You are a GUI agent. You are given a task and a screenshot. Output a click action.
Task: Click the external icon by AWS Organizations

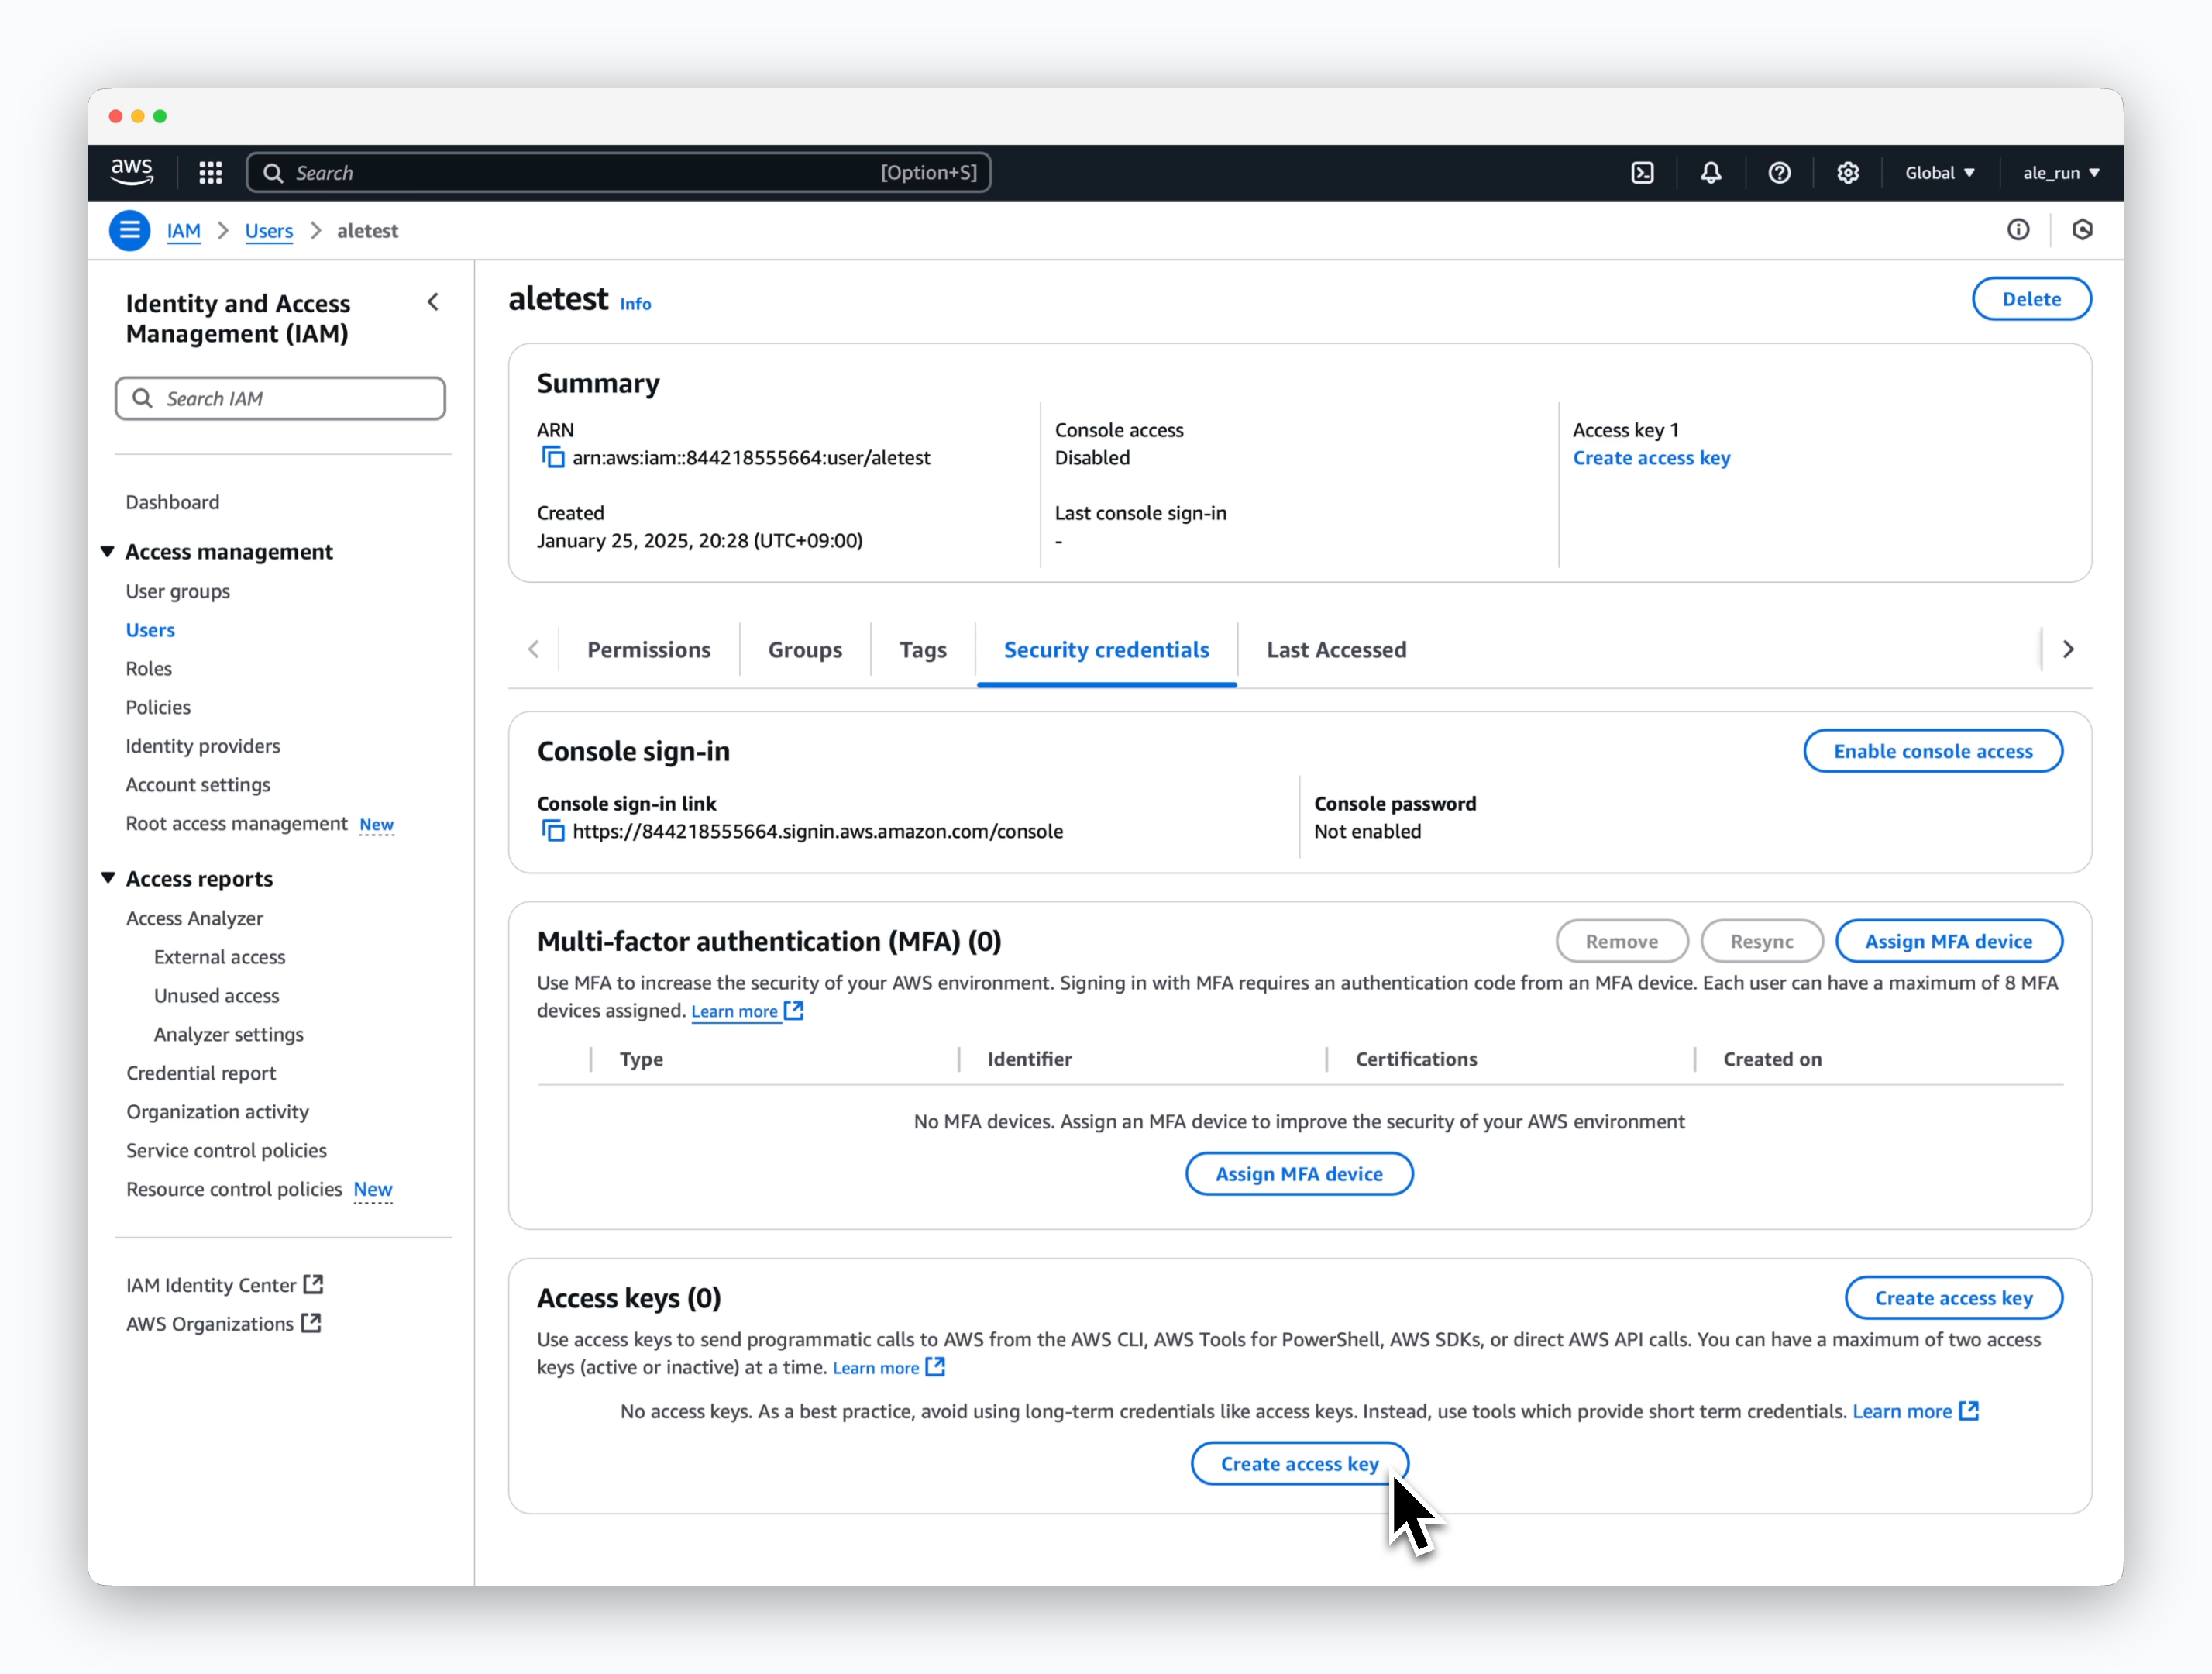(x=311, y=1323)
